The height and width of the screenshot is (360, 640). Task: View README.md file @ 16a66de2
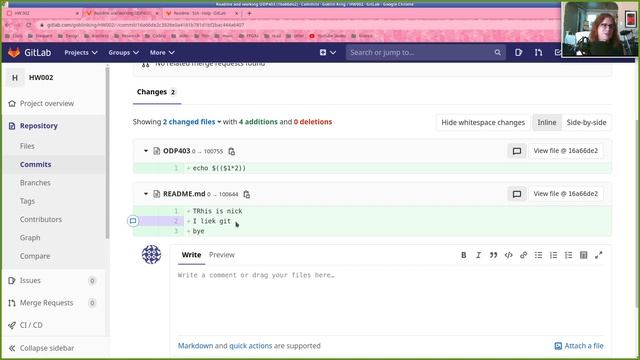(x=565, y=194)
